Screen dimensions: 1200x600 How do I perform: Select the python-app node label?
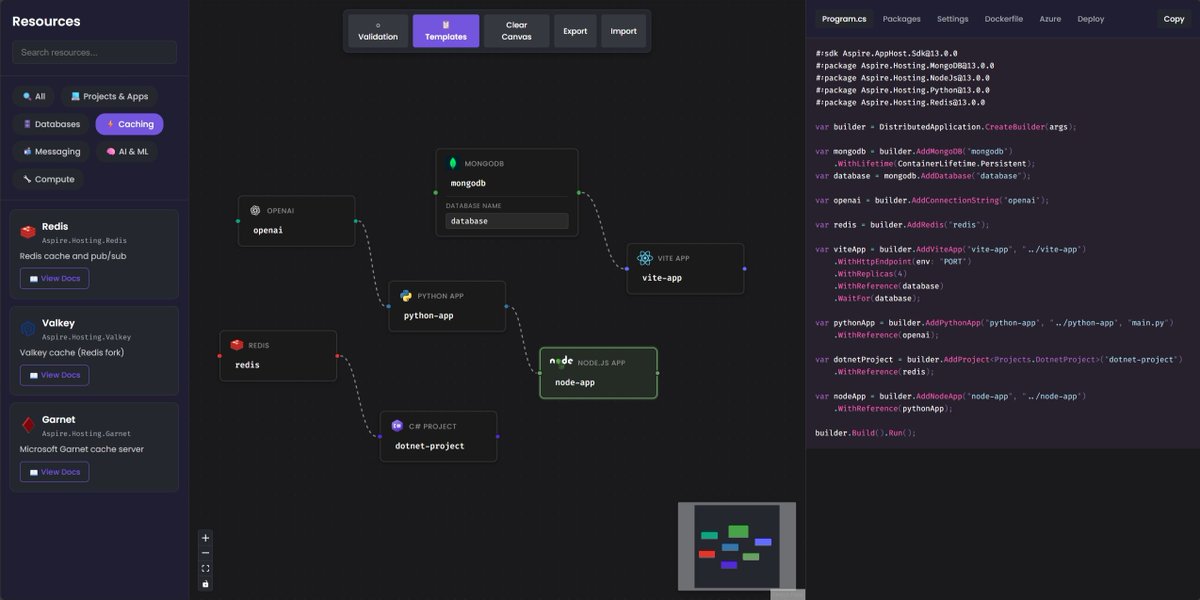click(x=429, y=316)
